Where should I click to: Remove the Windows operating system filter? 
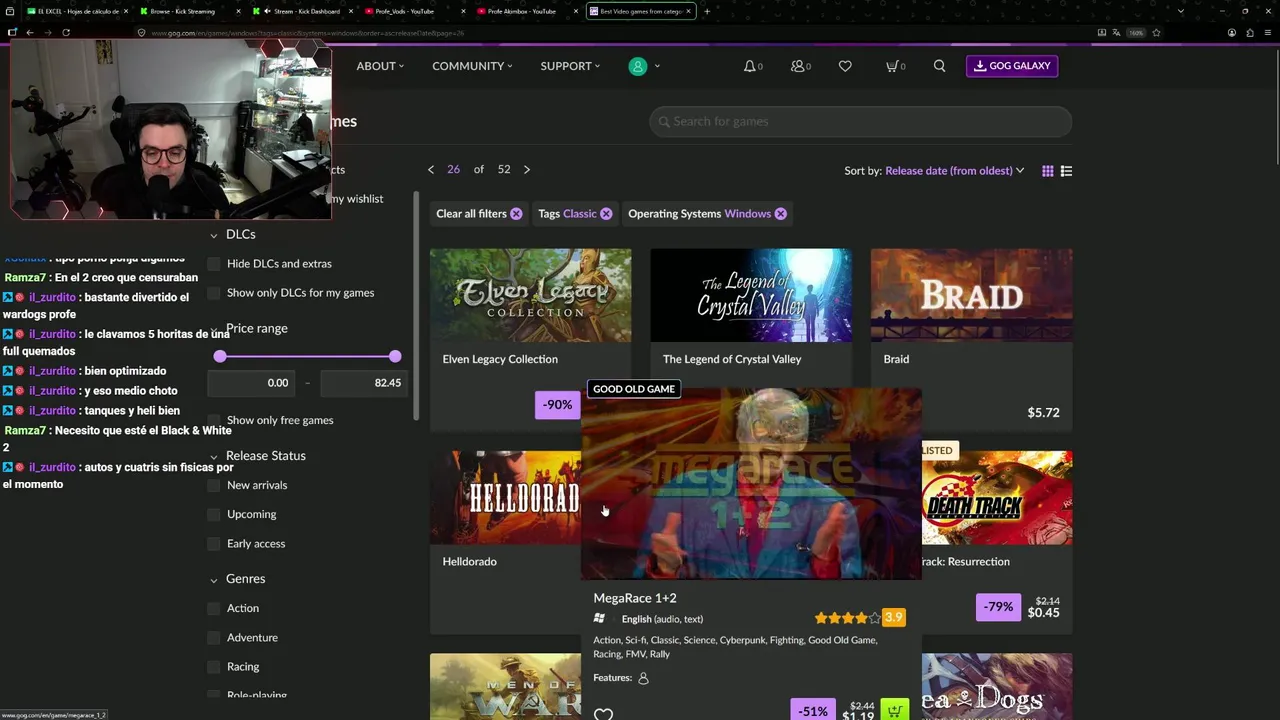tap(781, 214)
